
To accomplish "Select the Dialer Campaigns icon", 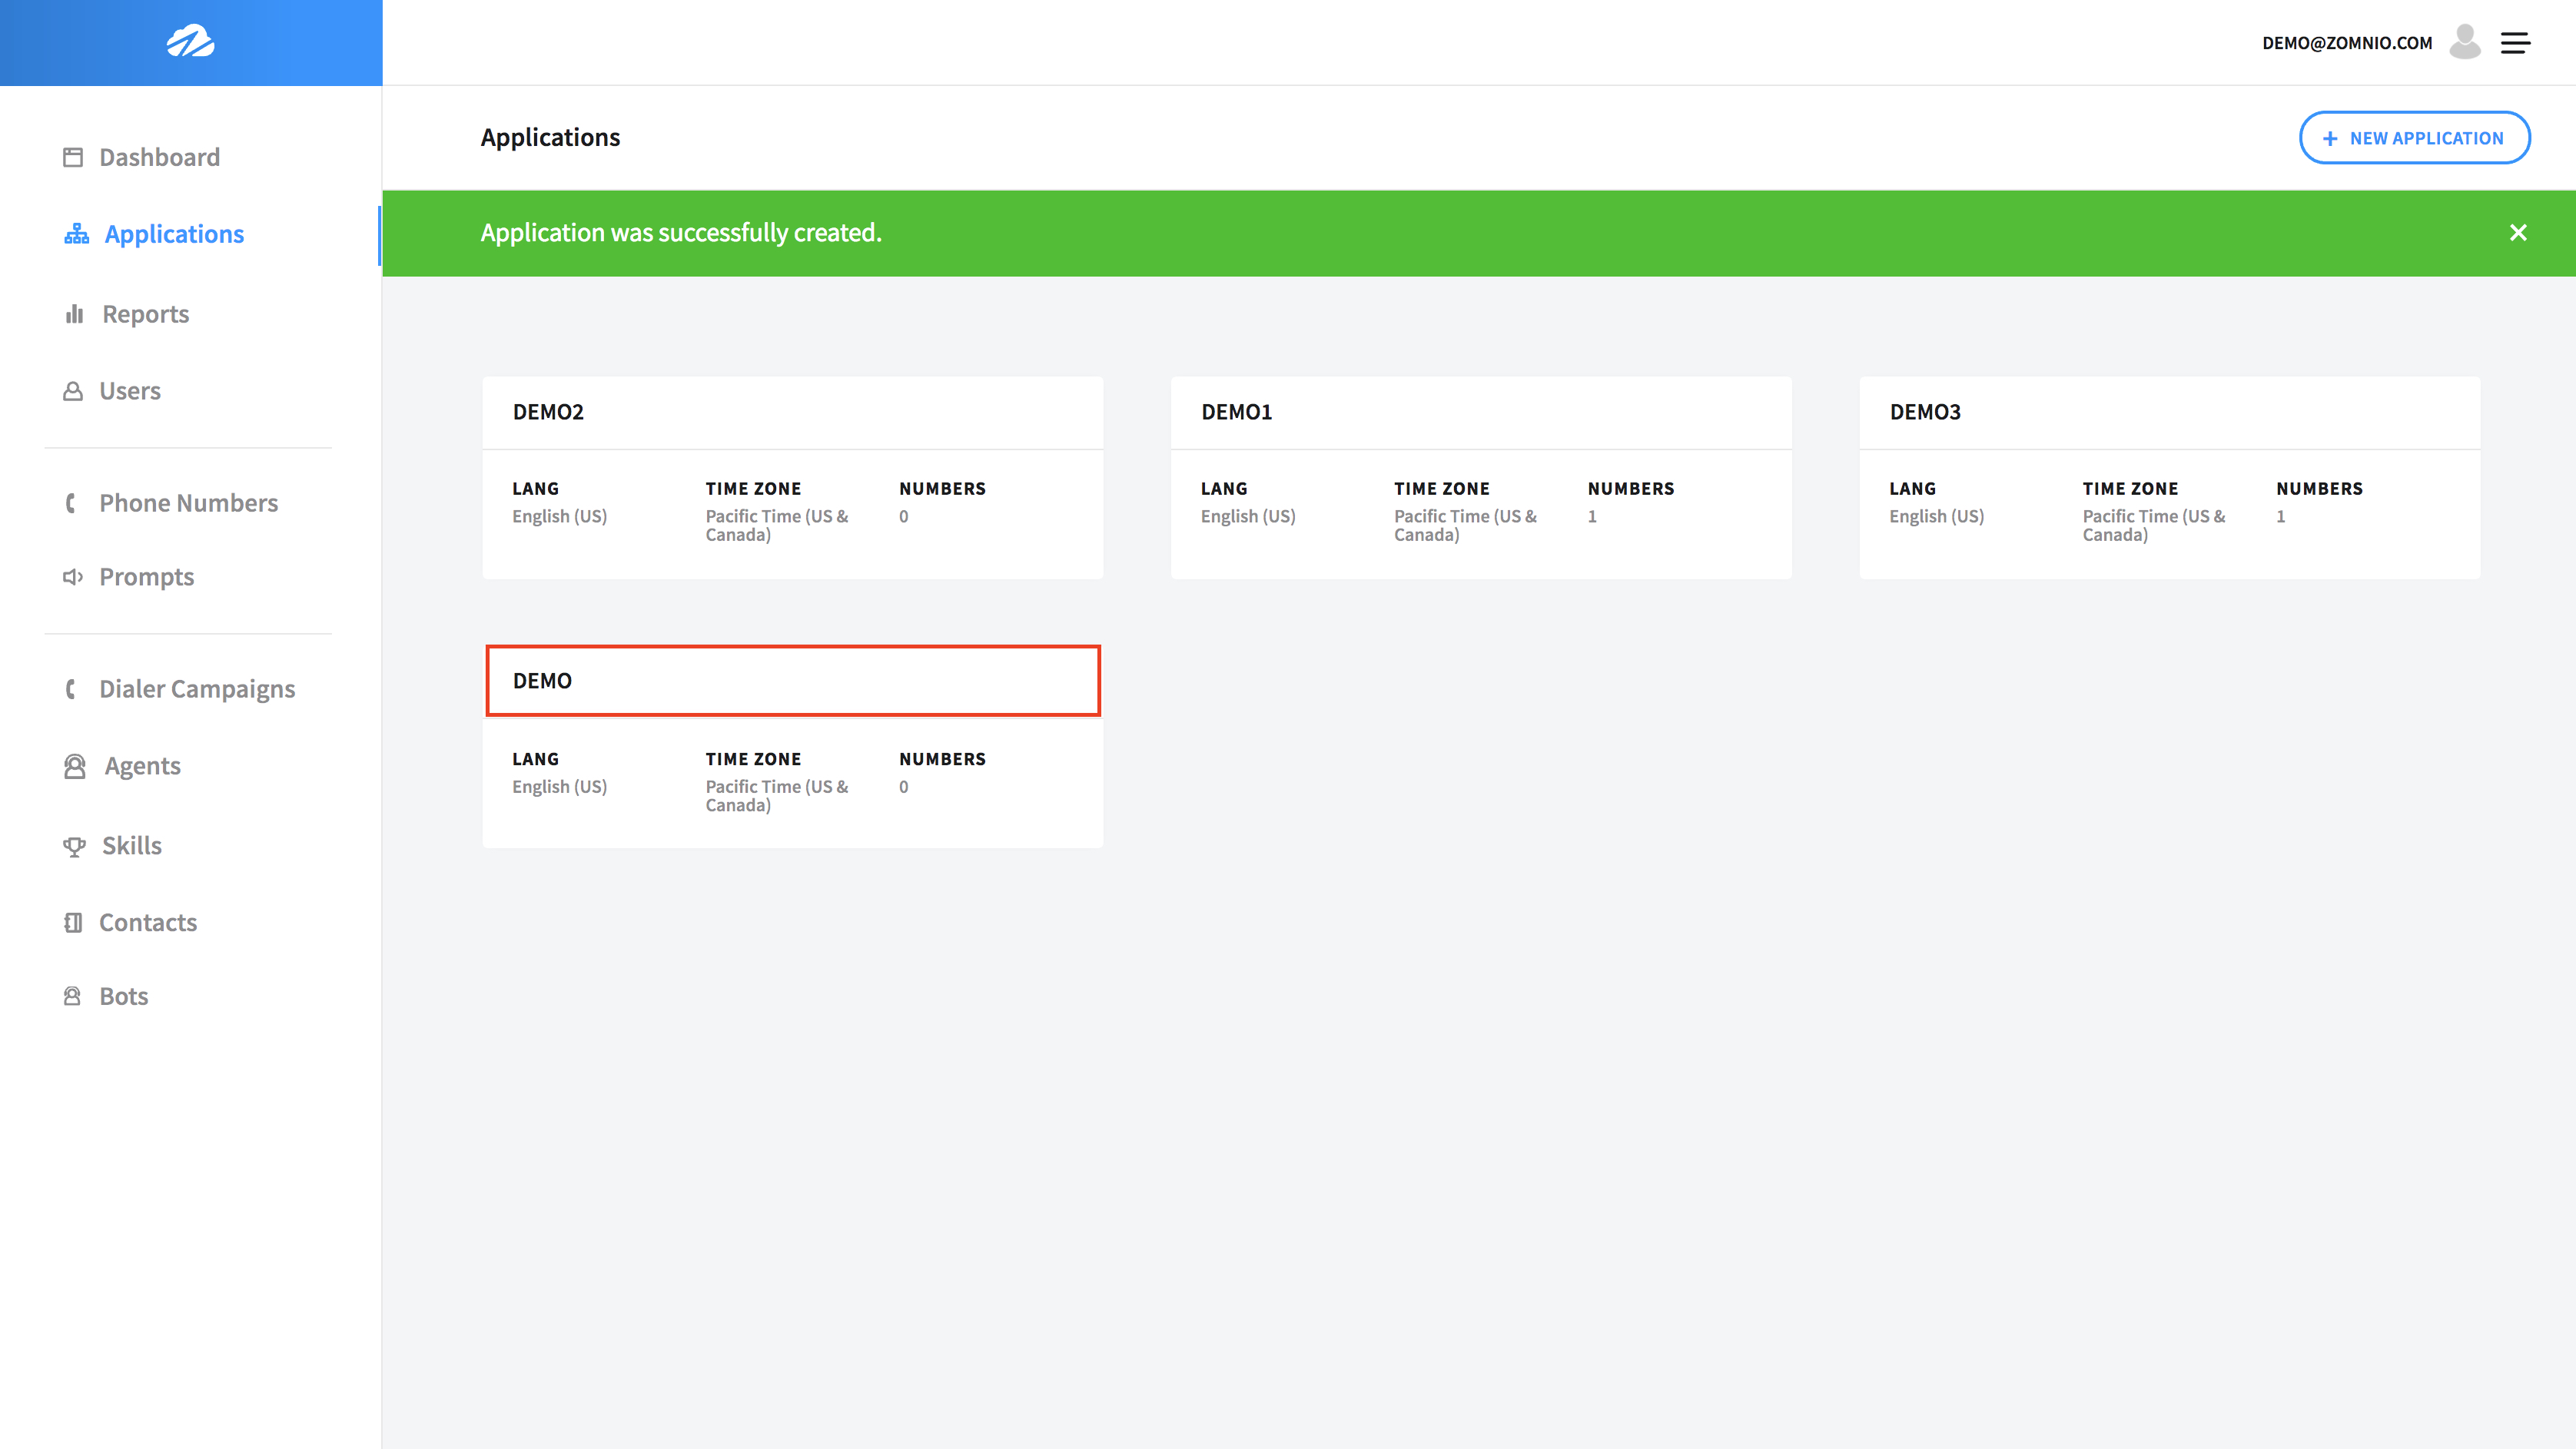I will (71, 688).
